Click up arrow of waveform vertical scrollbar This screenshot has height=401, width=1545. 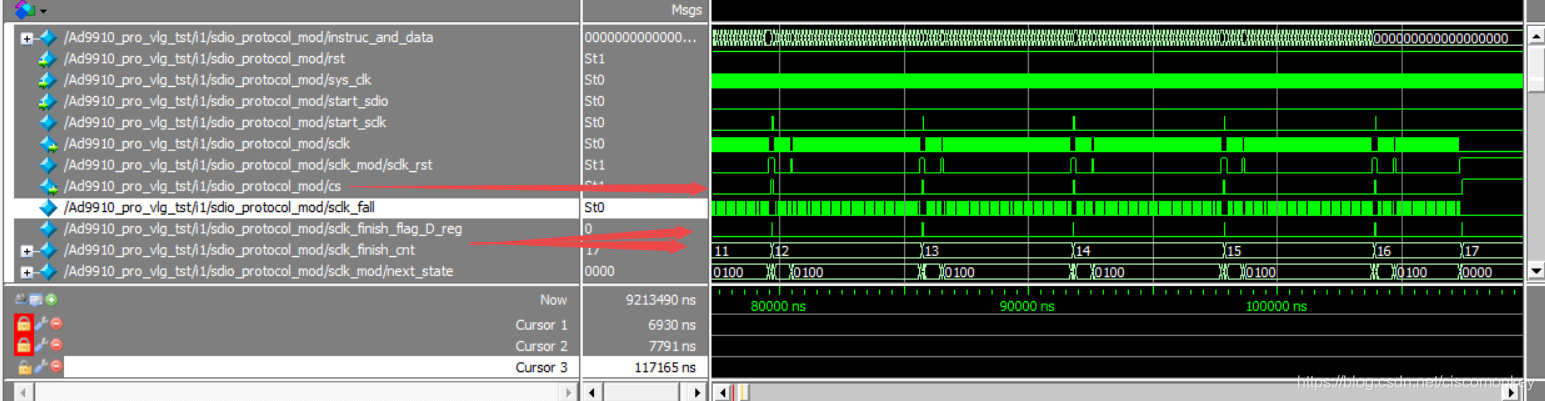point(1535,37)
